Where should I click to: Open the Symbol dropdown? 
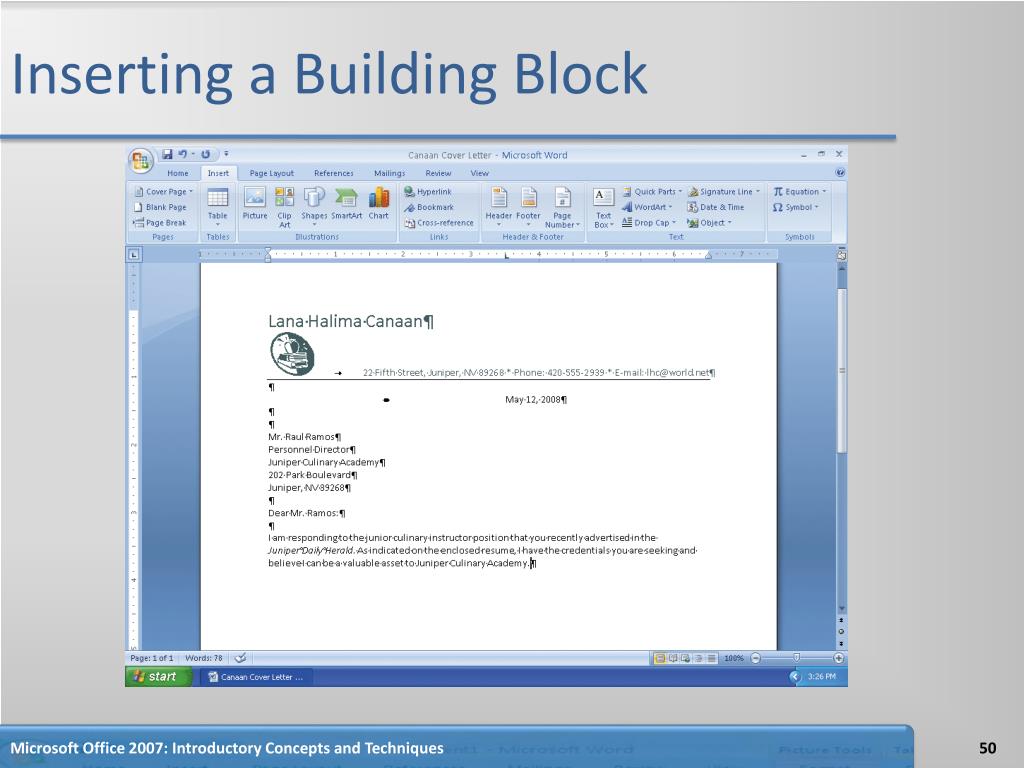[x=795, y=207]
